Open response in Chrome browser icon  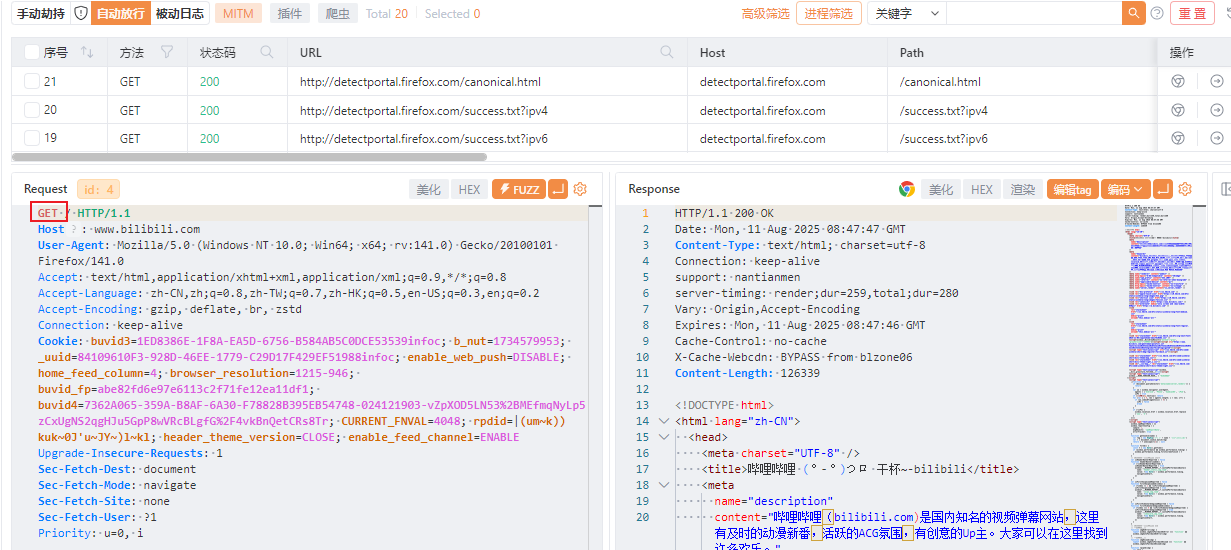click(x=907, y=189)
